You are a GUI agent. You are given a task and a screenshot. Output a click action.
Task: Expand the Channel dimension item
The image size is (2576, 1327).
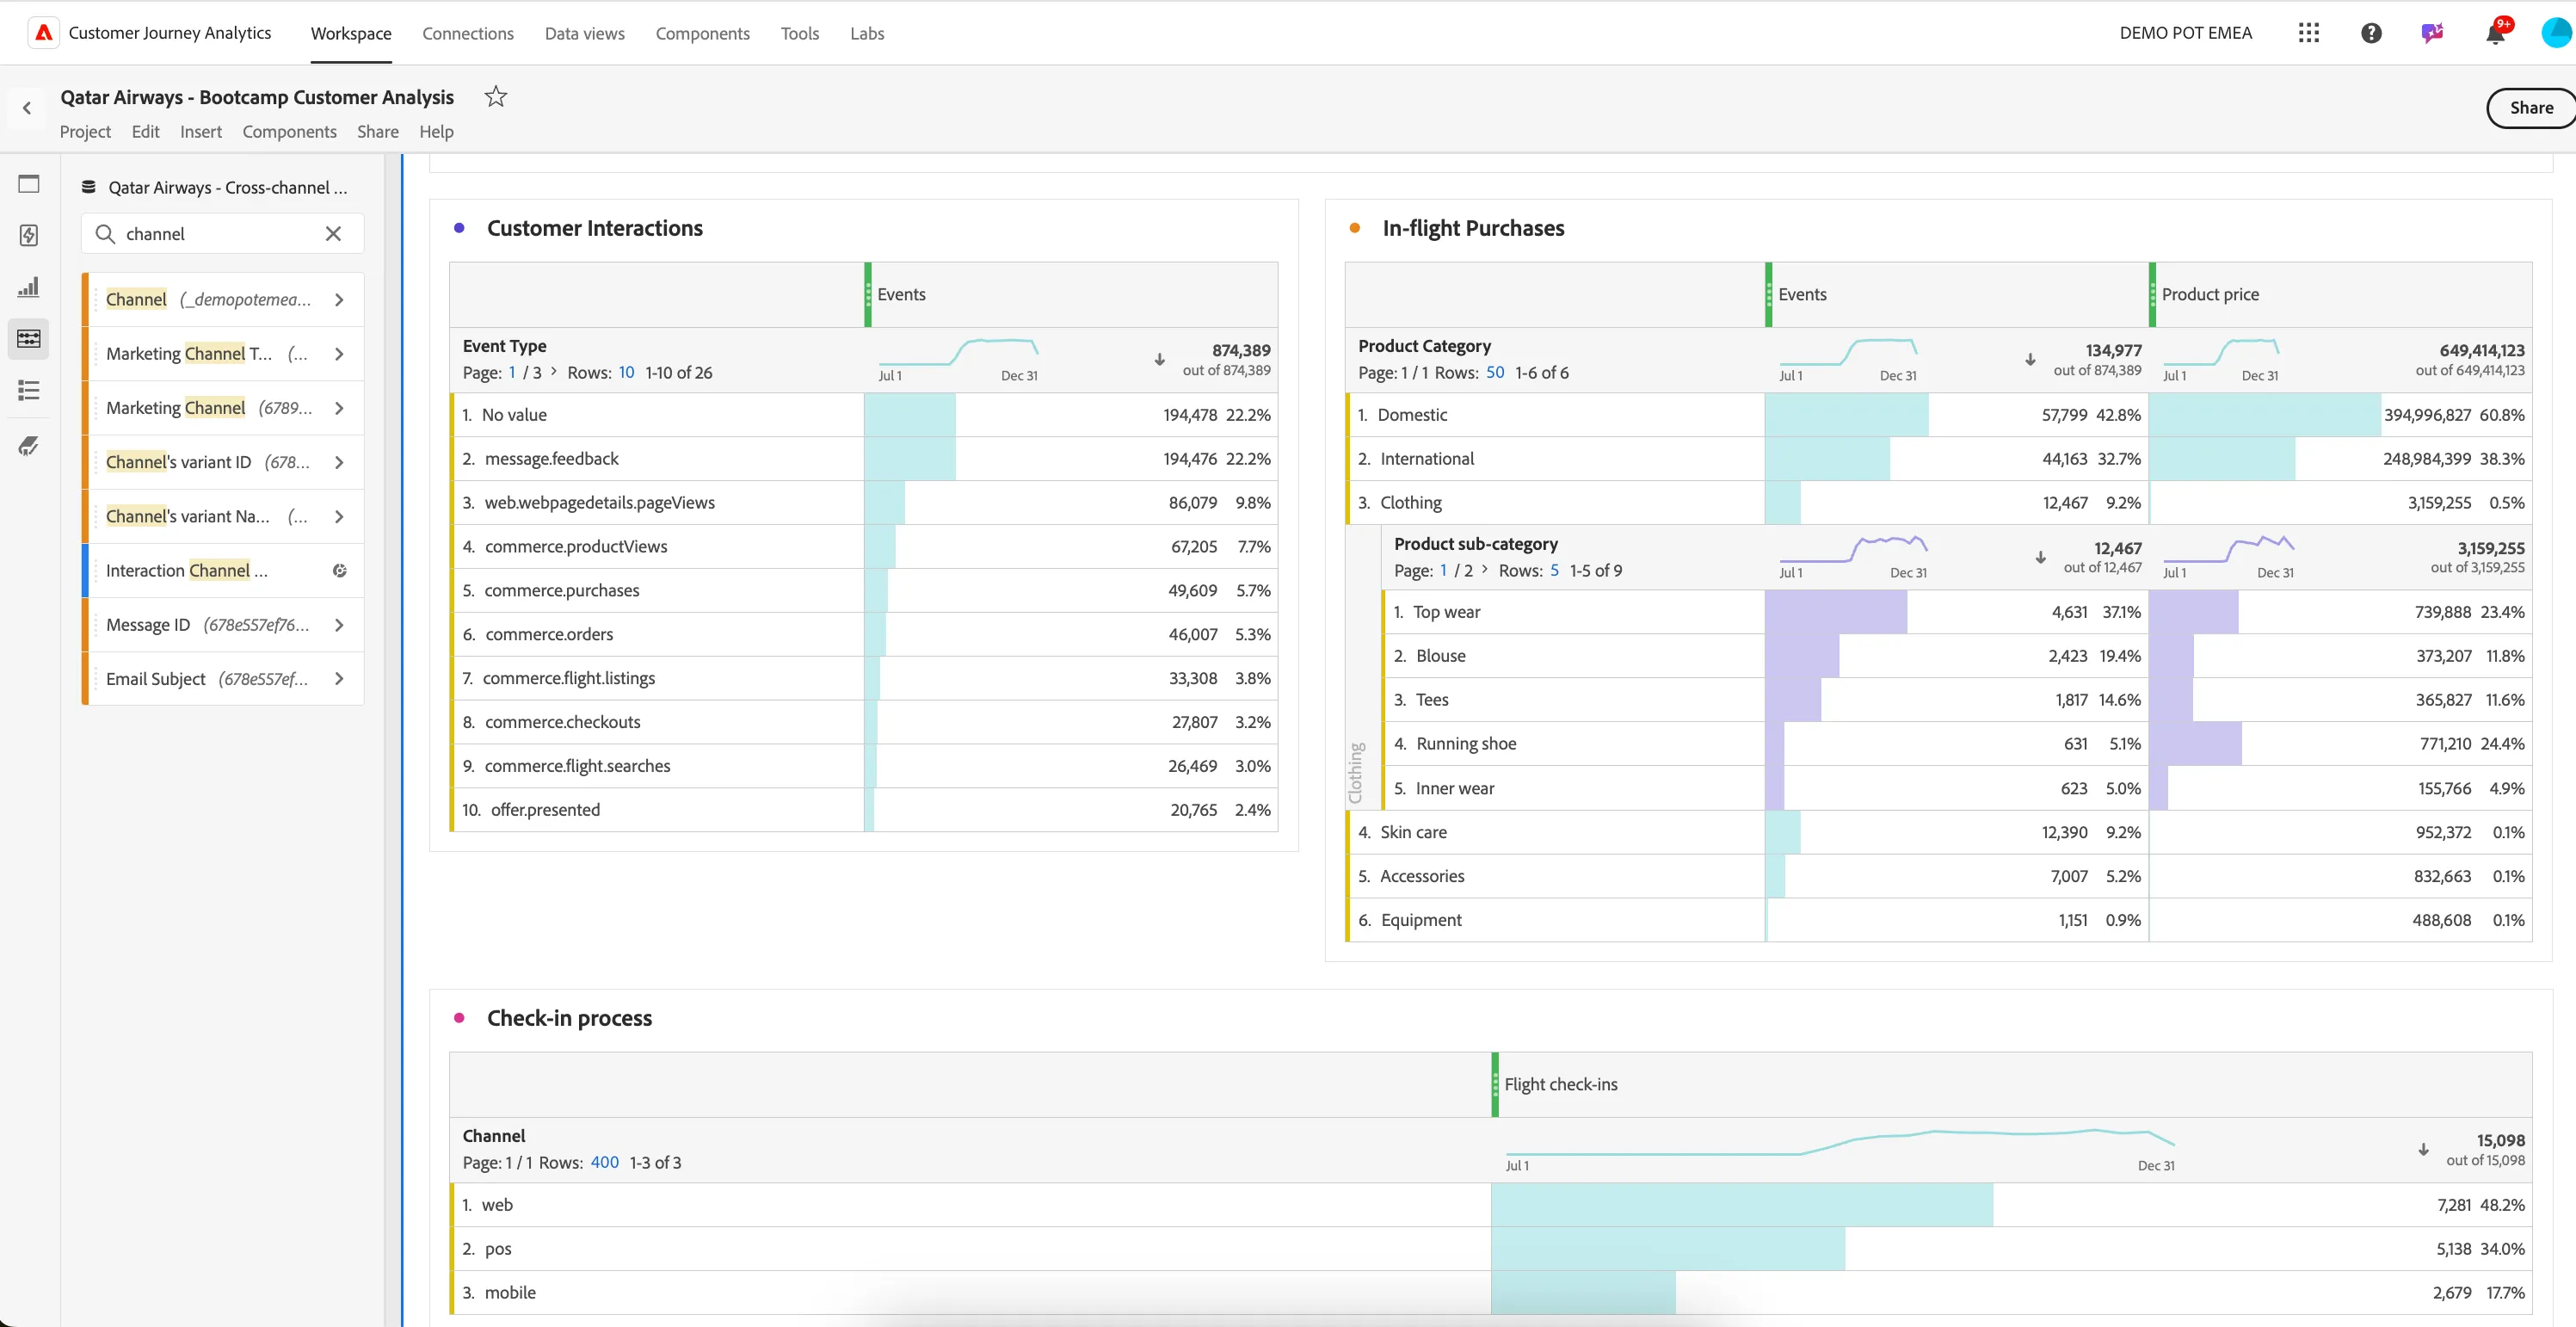[x=339, y=299]
